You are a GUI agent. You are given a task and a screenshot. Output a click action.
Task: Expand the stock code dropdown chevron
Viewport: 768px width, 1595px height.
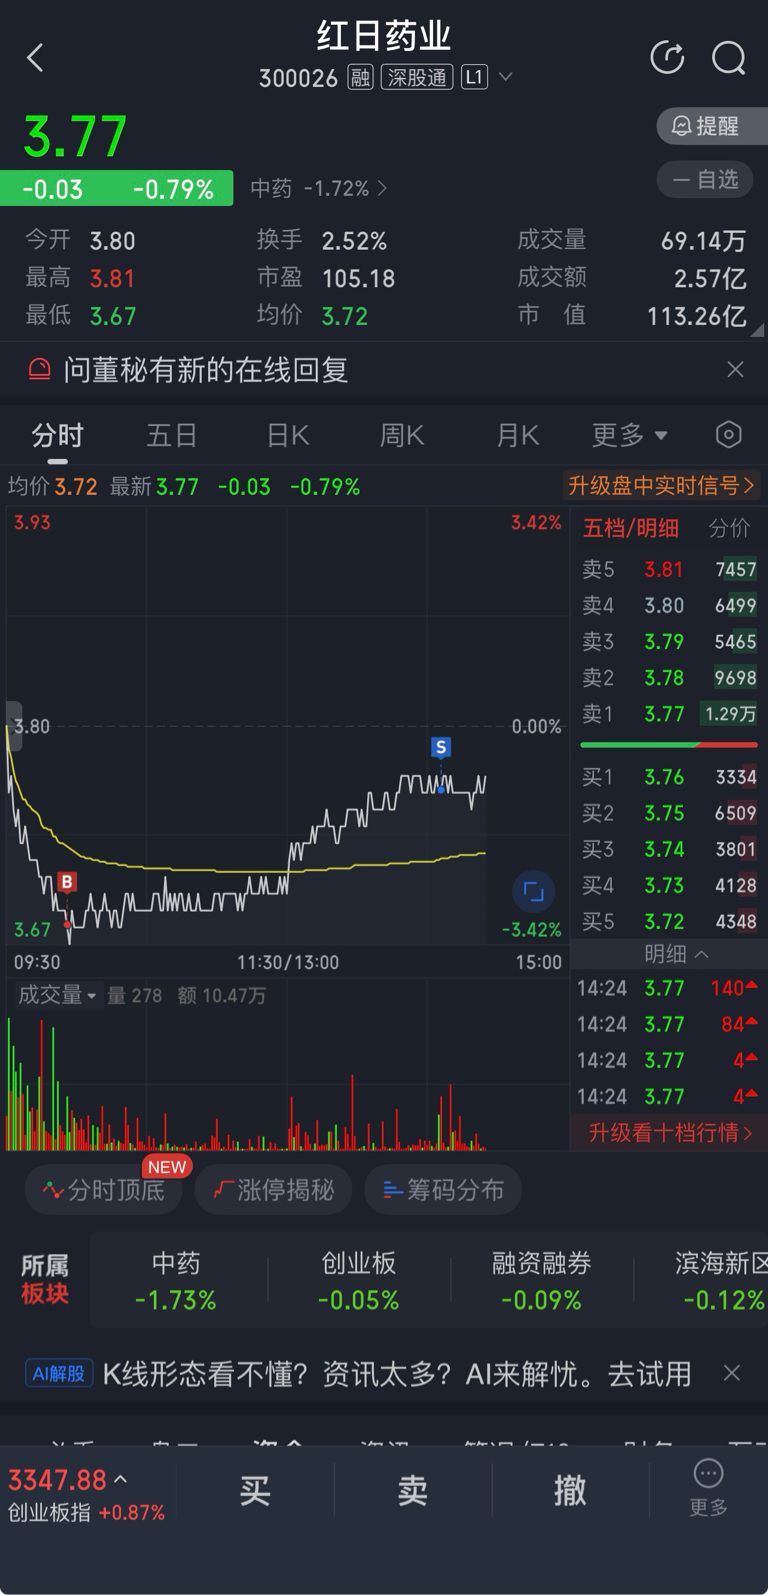click(x=506, y=77)
